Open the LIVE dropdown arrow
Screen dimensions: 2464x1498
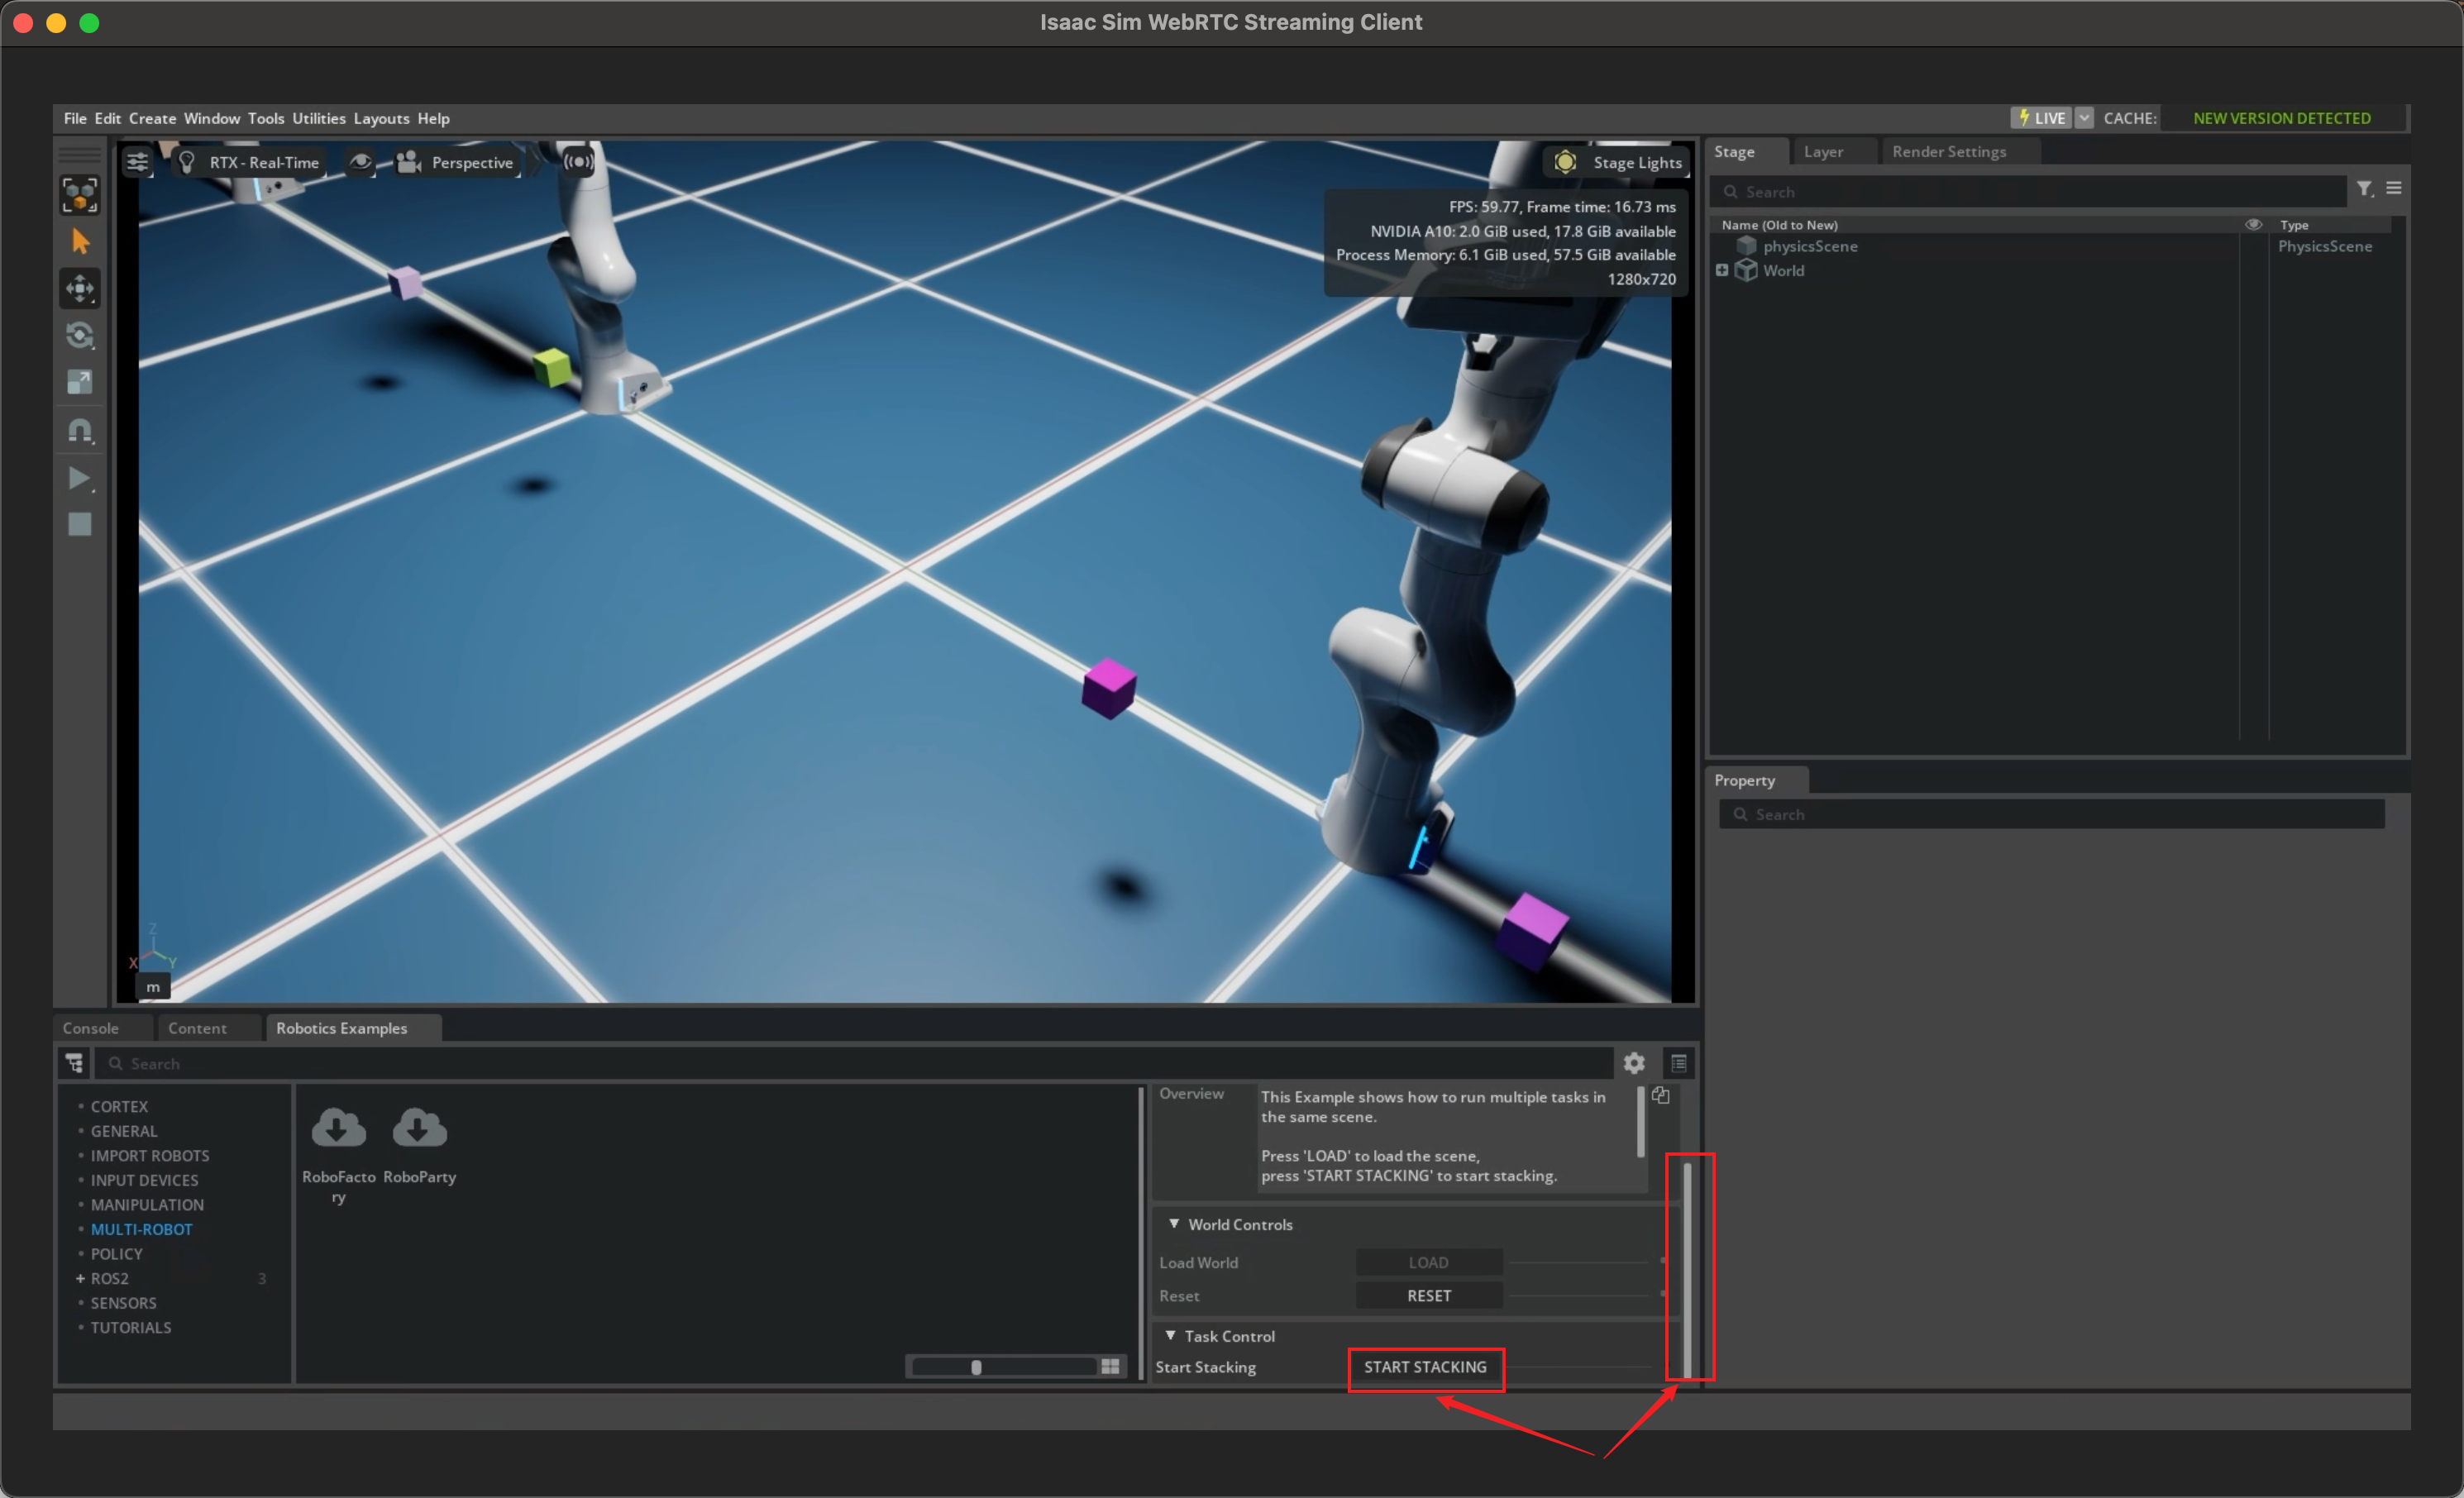[x=2084, y=118]
